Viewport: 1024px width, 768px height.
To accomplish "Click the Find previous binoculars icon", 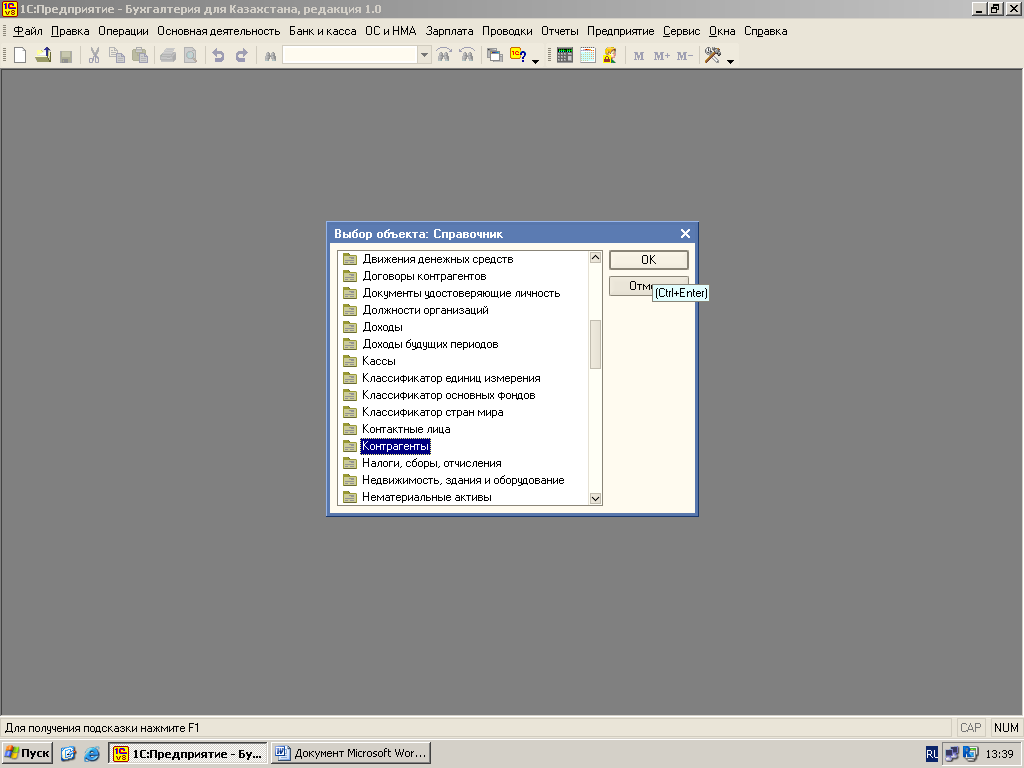I will point(467,56).
